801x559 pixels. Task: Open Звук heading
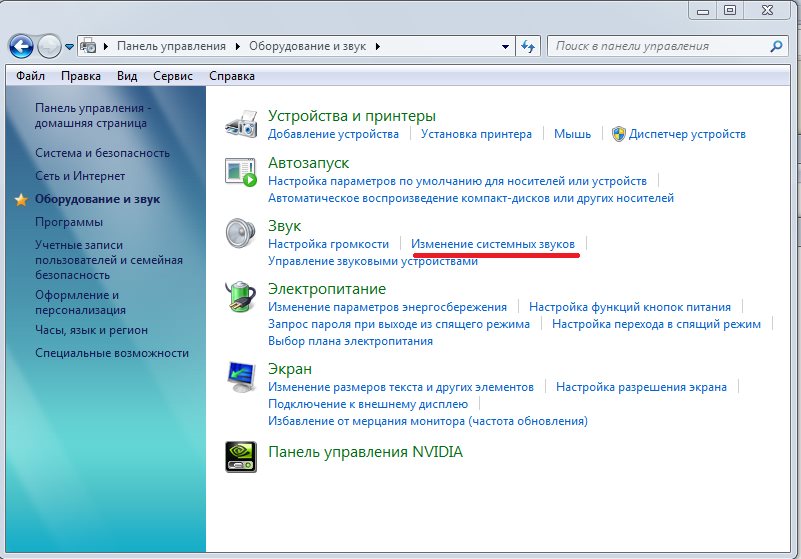(x=285, y=226)
